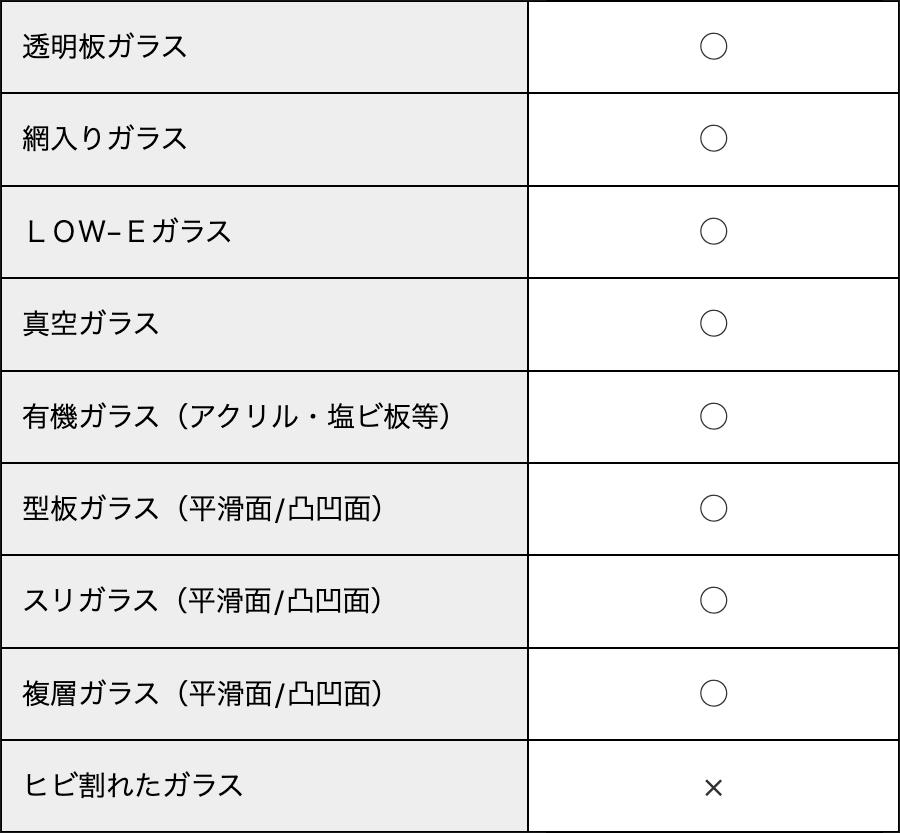The height and width of the screenshot is (833, 900).
Task: Click the circle mark for 真空ガラス
Action: (x=713, y=324)
